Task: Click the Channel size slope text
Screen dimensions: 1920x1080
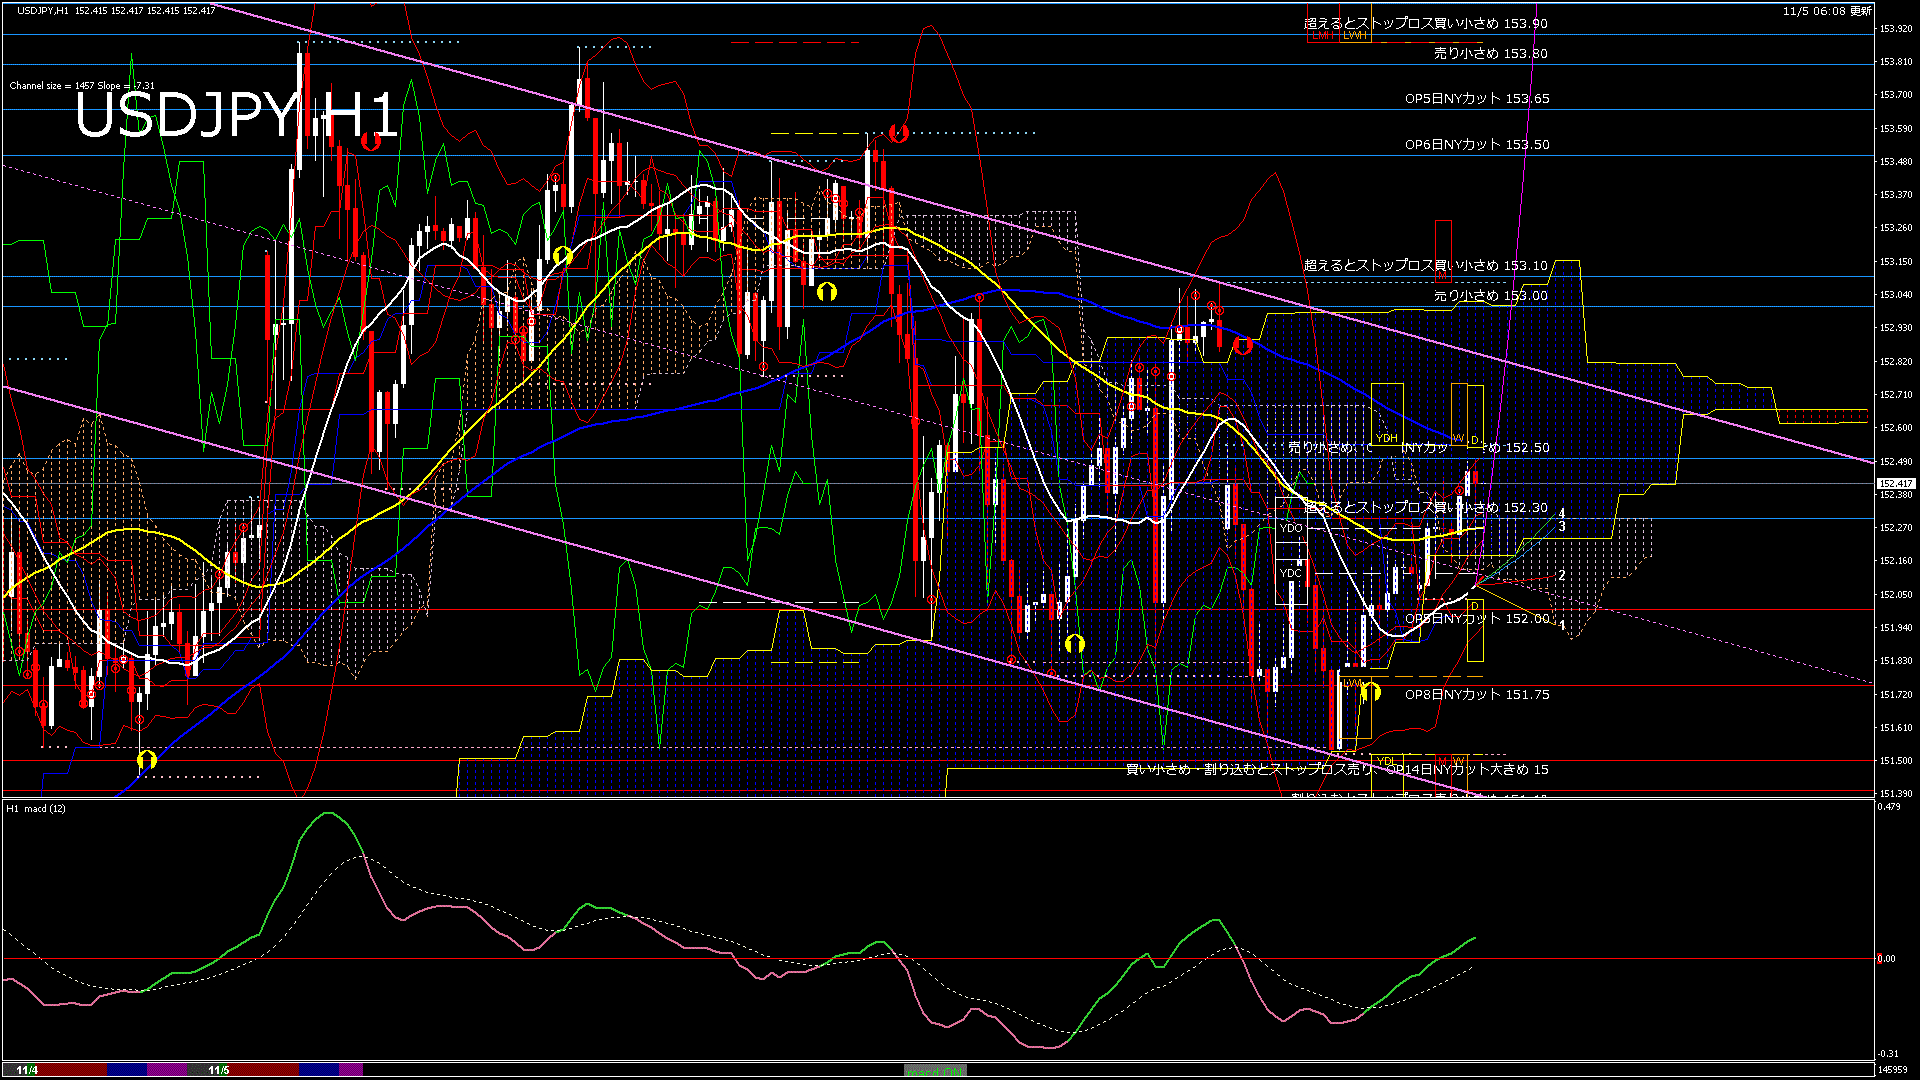Action: pyautogui.click(x=82, y=86)
